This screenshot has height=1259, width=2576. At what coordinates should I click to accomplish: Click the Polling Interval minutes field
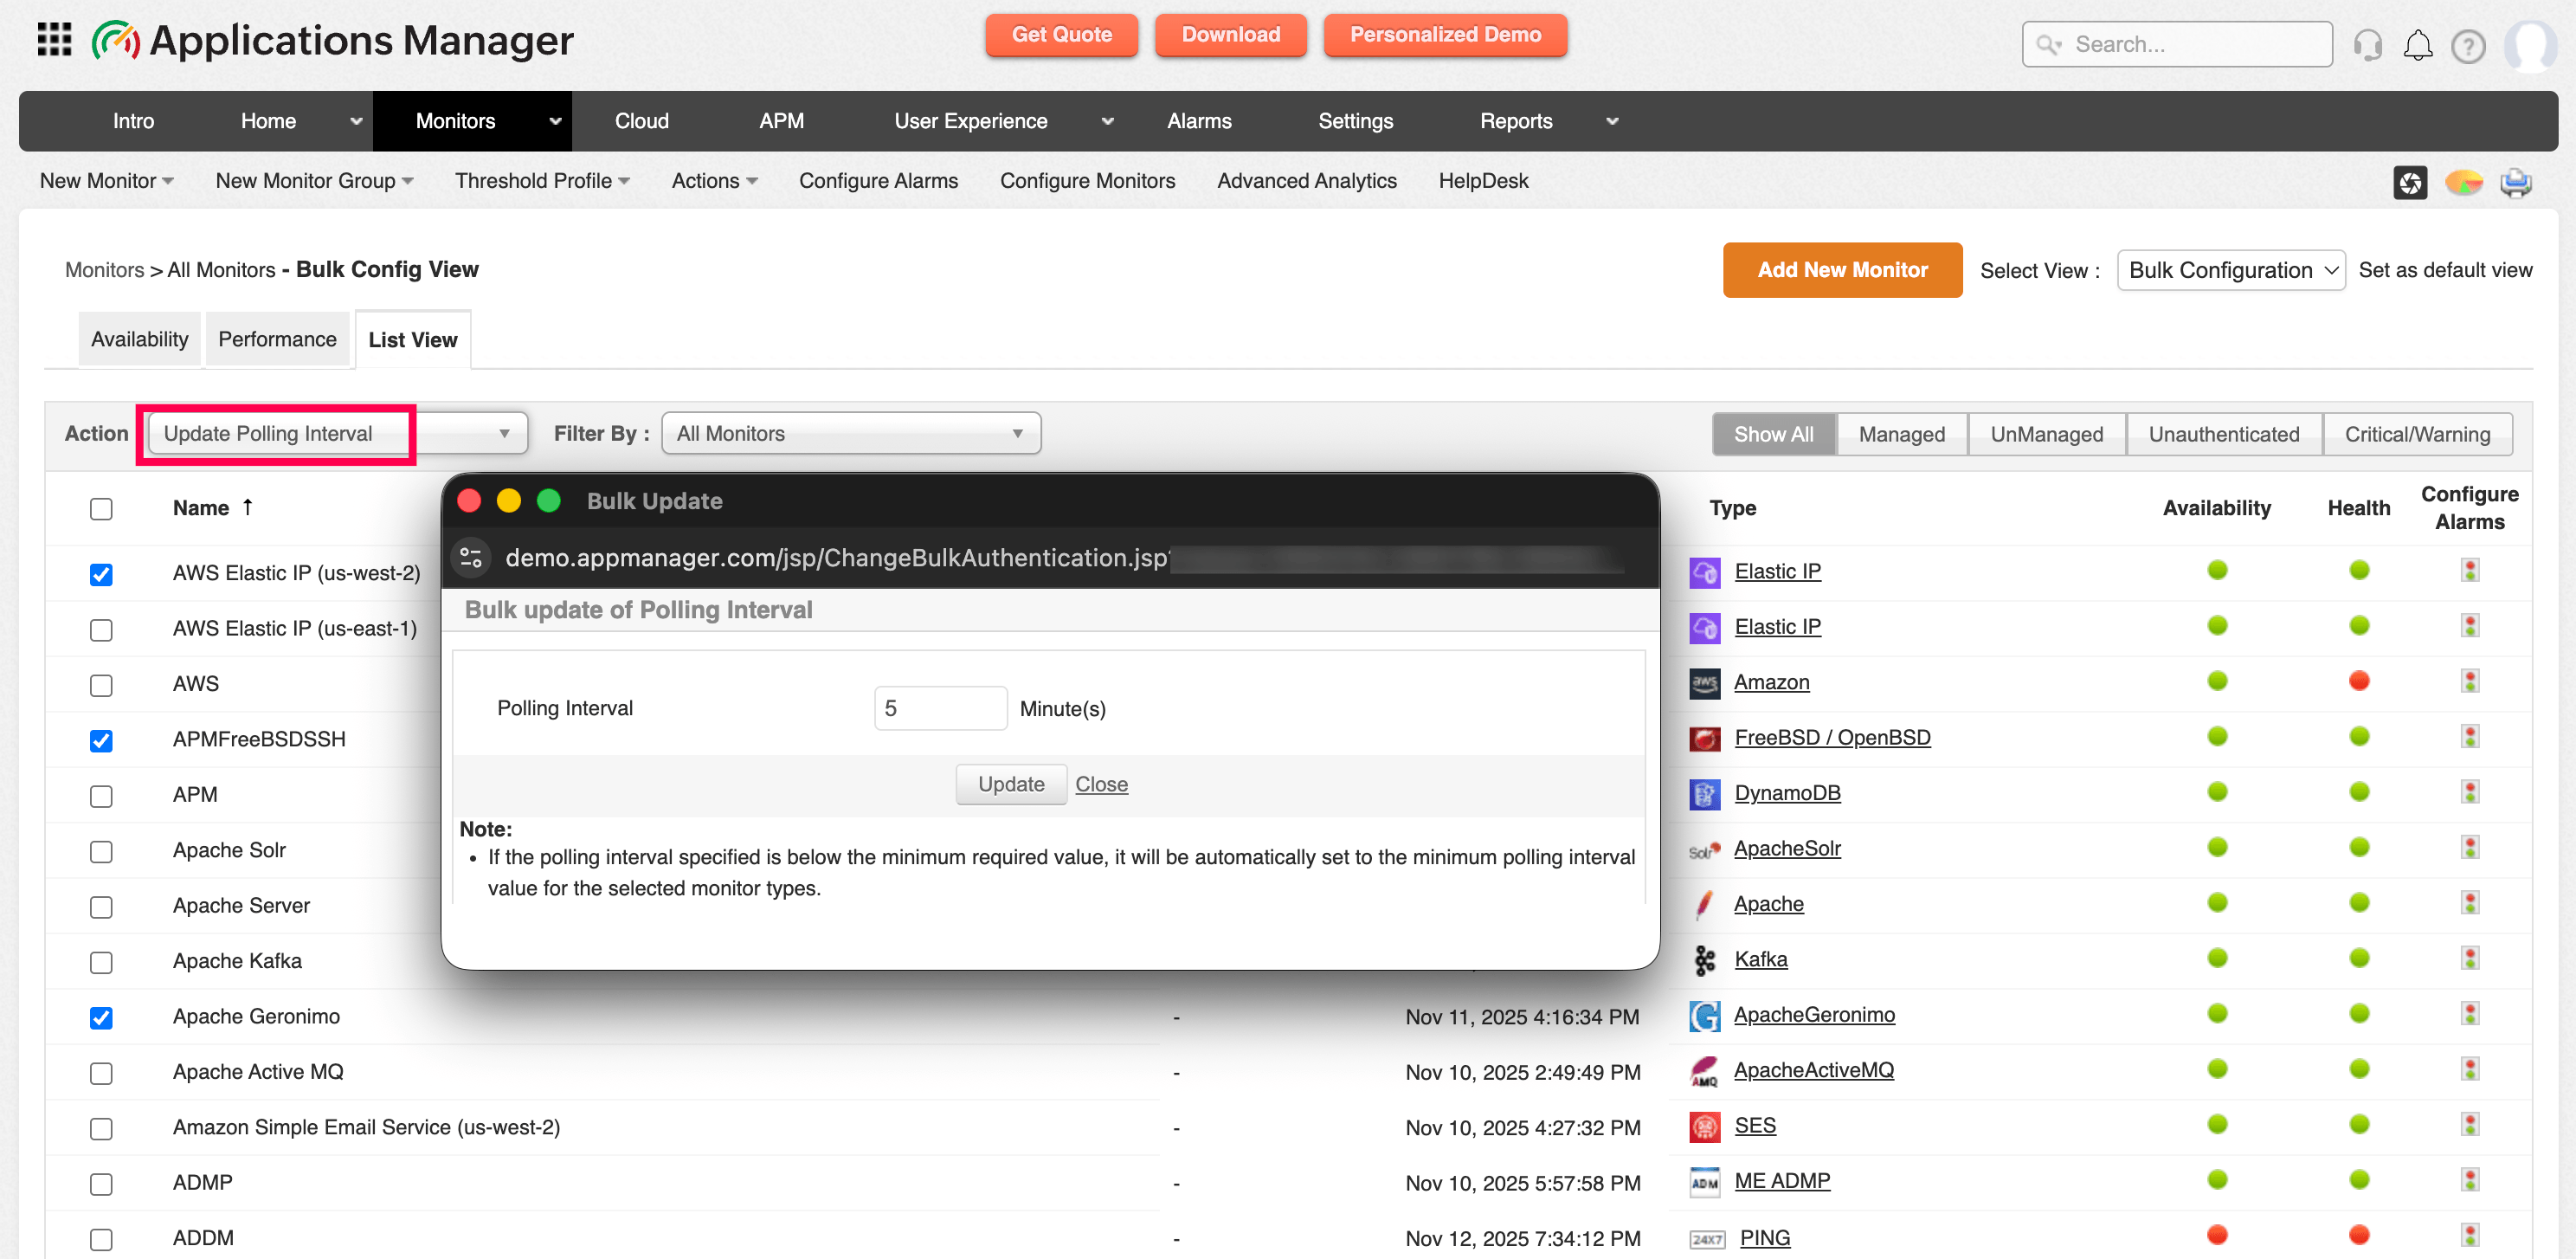point(940,709)
